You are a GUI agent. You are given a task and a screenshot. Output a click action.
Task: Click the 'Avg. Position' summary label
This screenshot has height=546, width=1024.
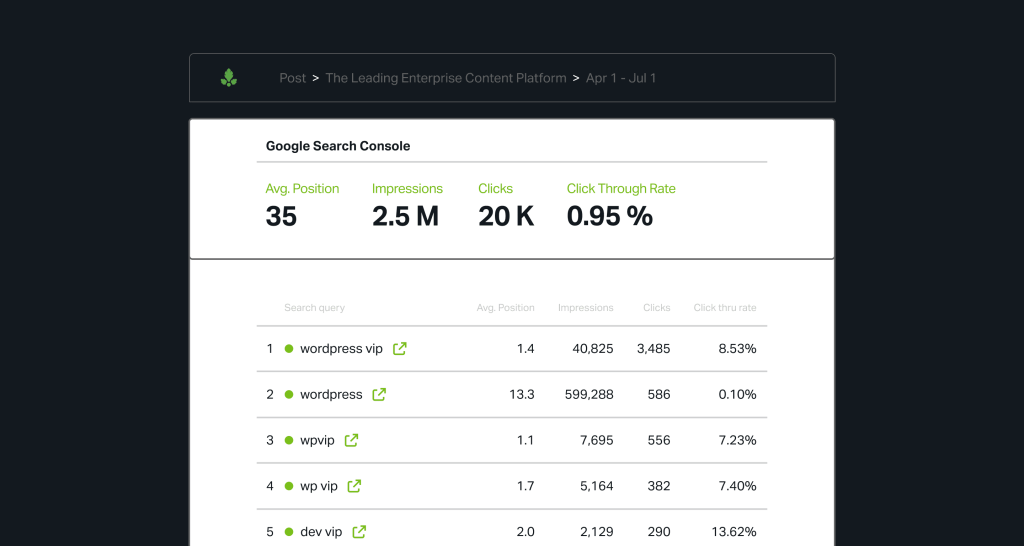pos(302,189)
